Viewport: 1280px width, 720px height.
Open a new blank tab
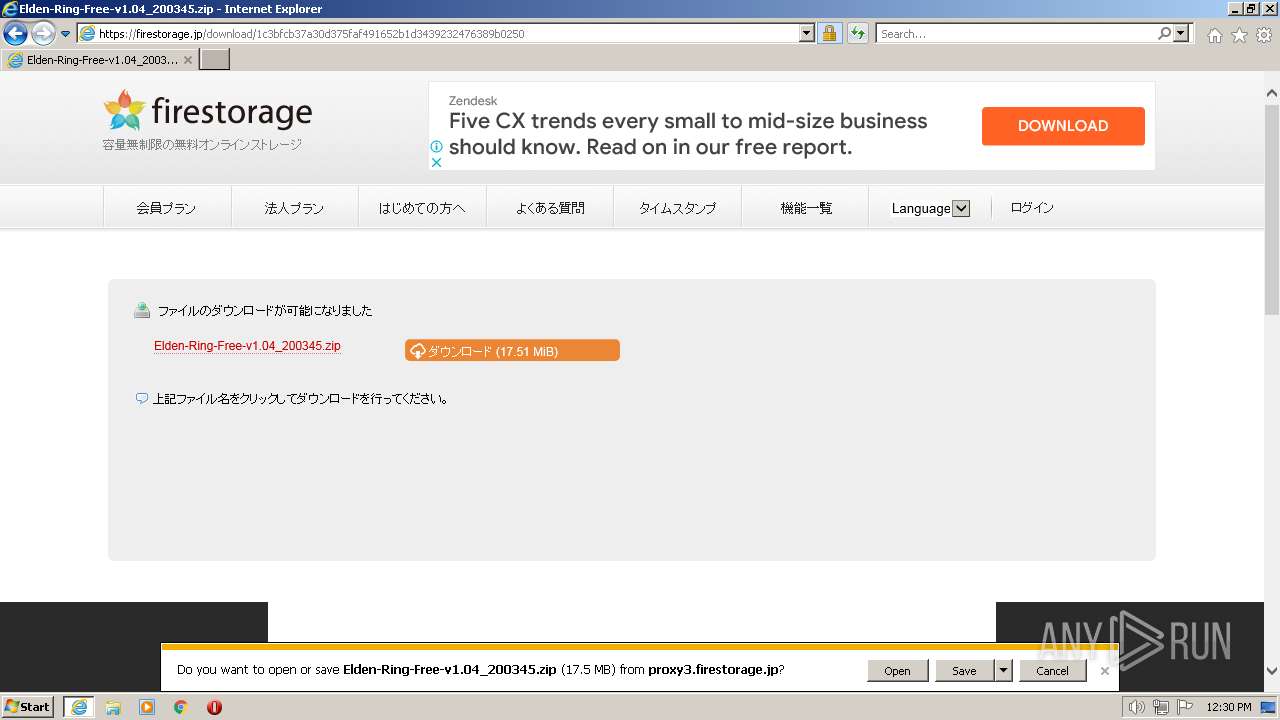pyautogui.click(x=215, y=60)
